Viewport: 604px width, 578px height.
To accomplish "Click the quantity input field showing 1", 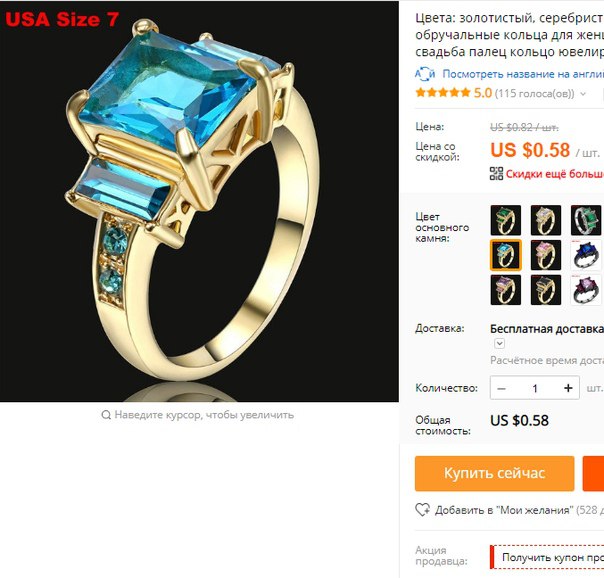I will (x=535, y=388).
